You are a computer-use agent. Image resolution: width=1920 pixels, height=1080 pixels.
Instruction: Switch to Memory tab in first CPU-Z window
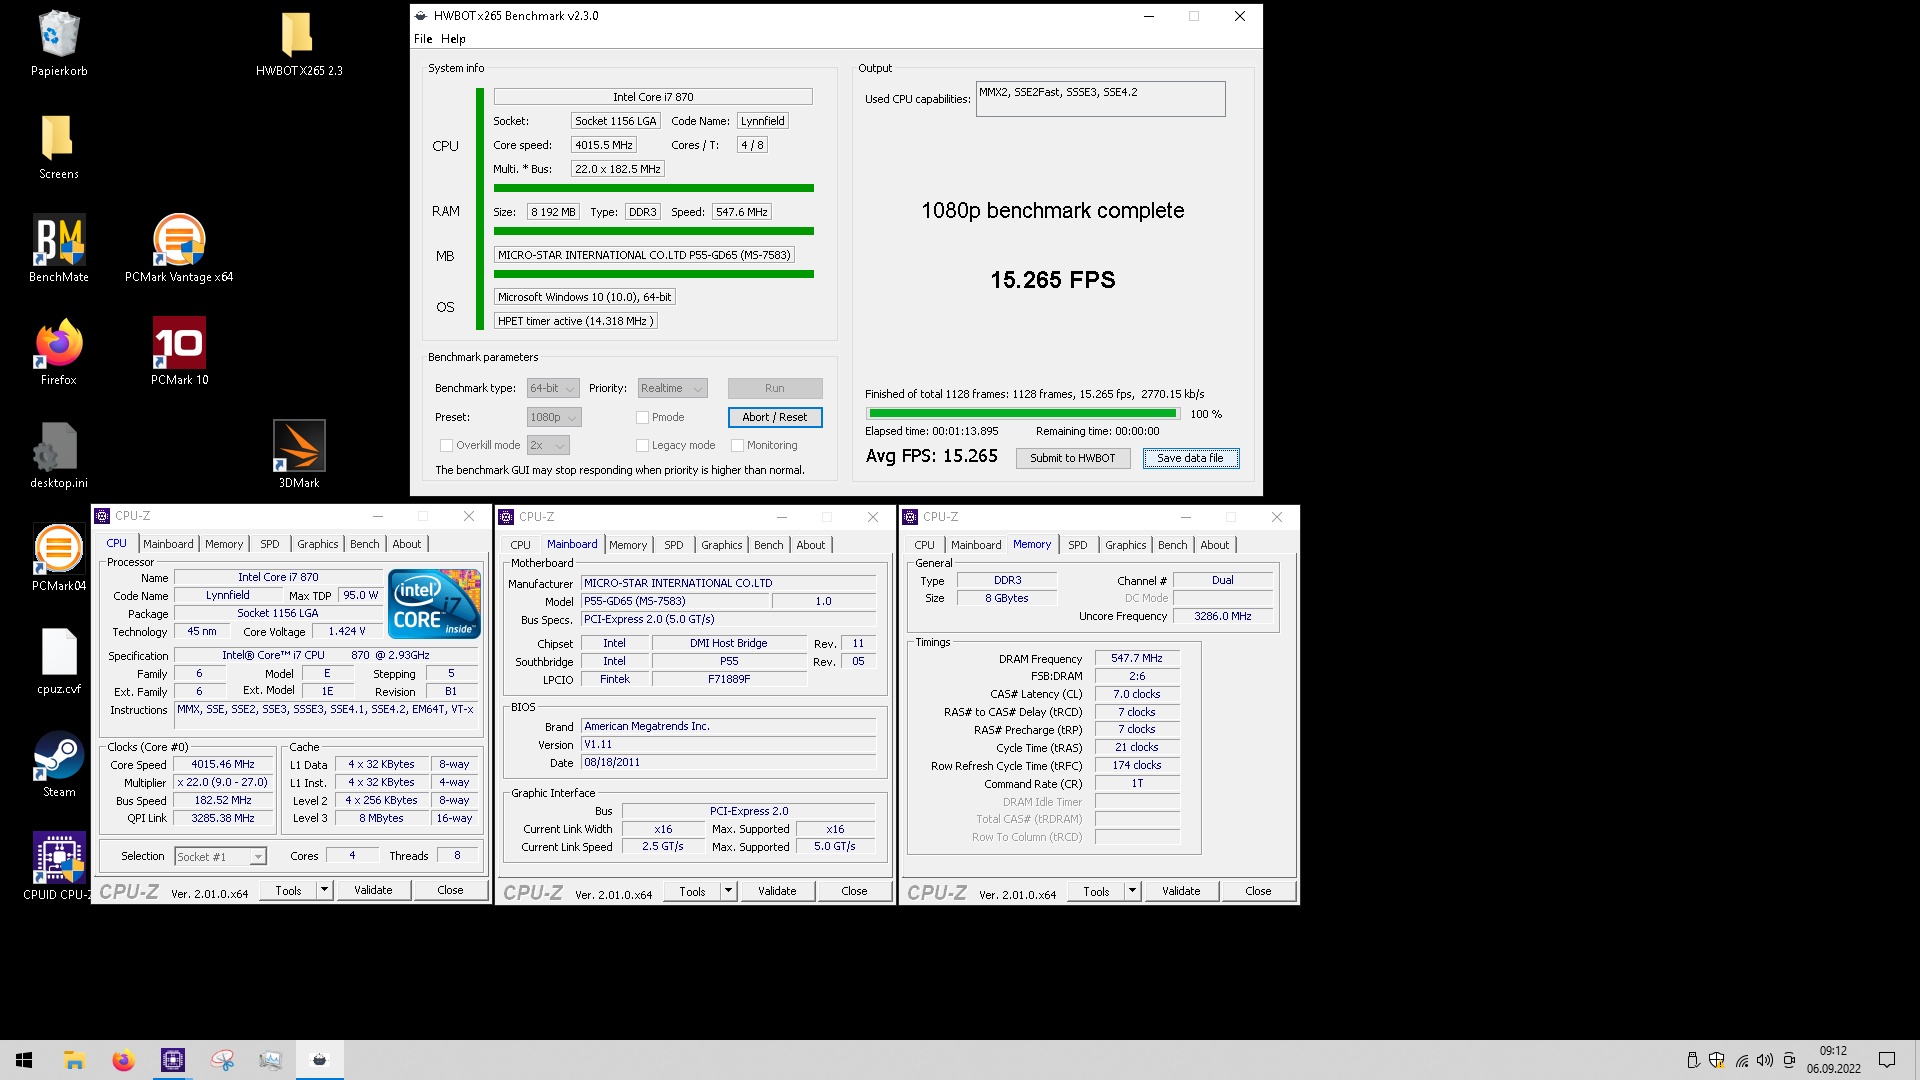tap(224, 544)
